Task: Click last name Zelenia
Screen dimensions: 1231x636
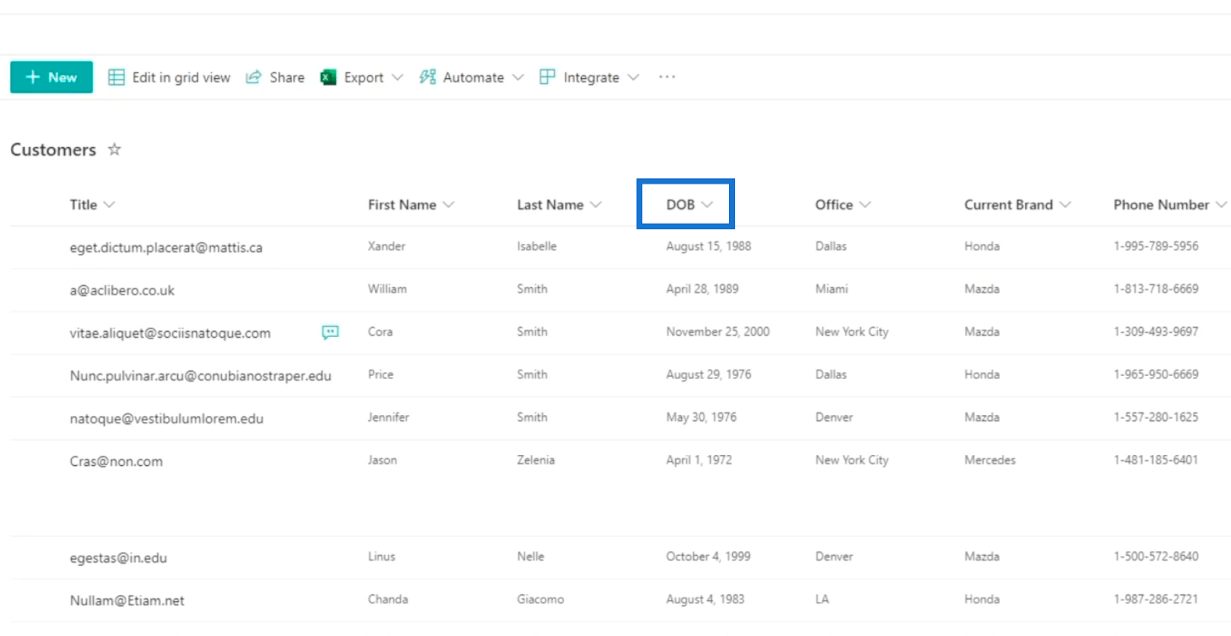Action: coord(536,461)
